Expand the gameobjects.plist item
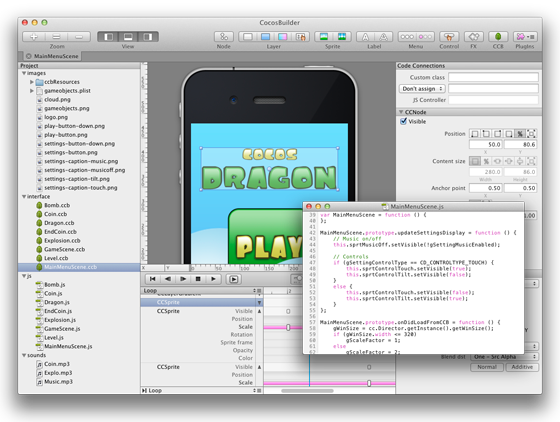 coord(31,91)
